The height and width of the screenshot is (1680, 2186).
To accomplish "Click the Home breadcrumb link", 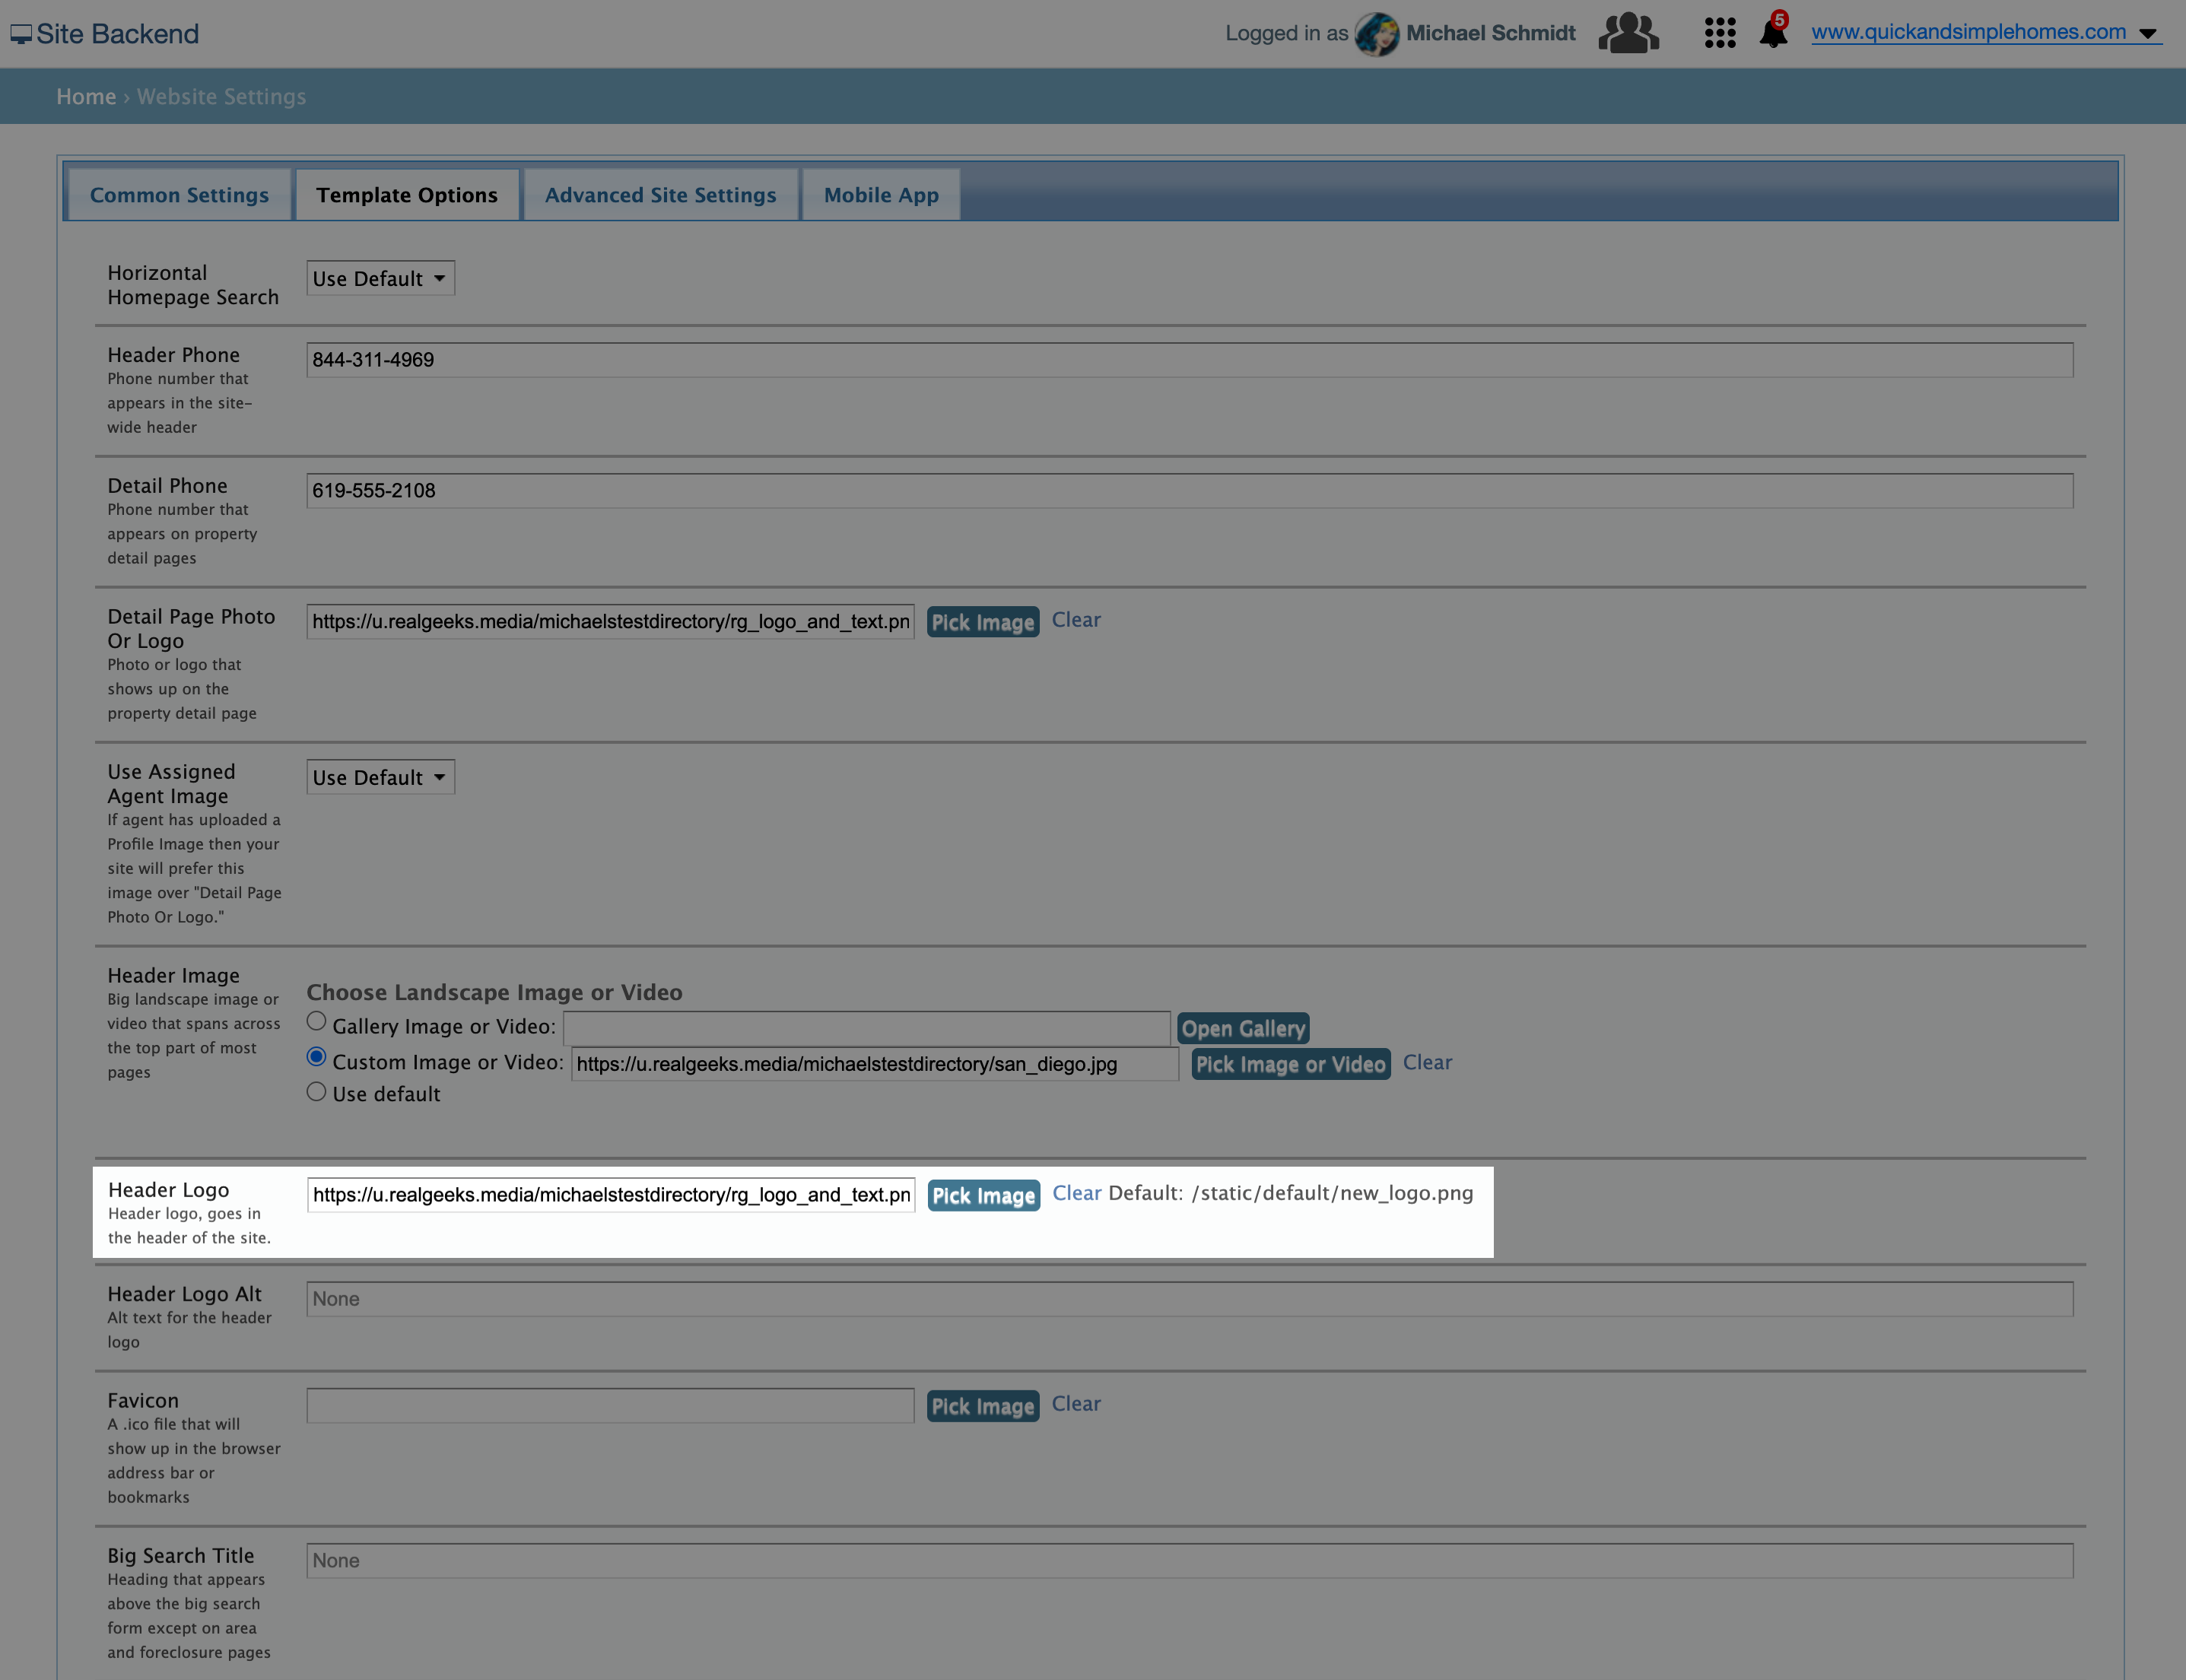I will point(86,97).
